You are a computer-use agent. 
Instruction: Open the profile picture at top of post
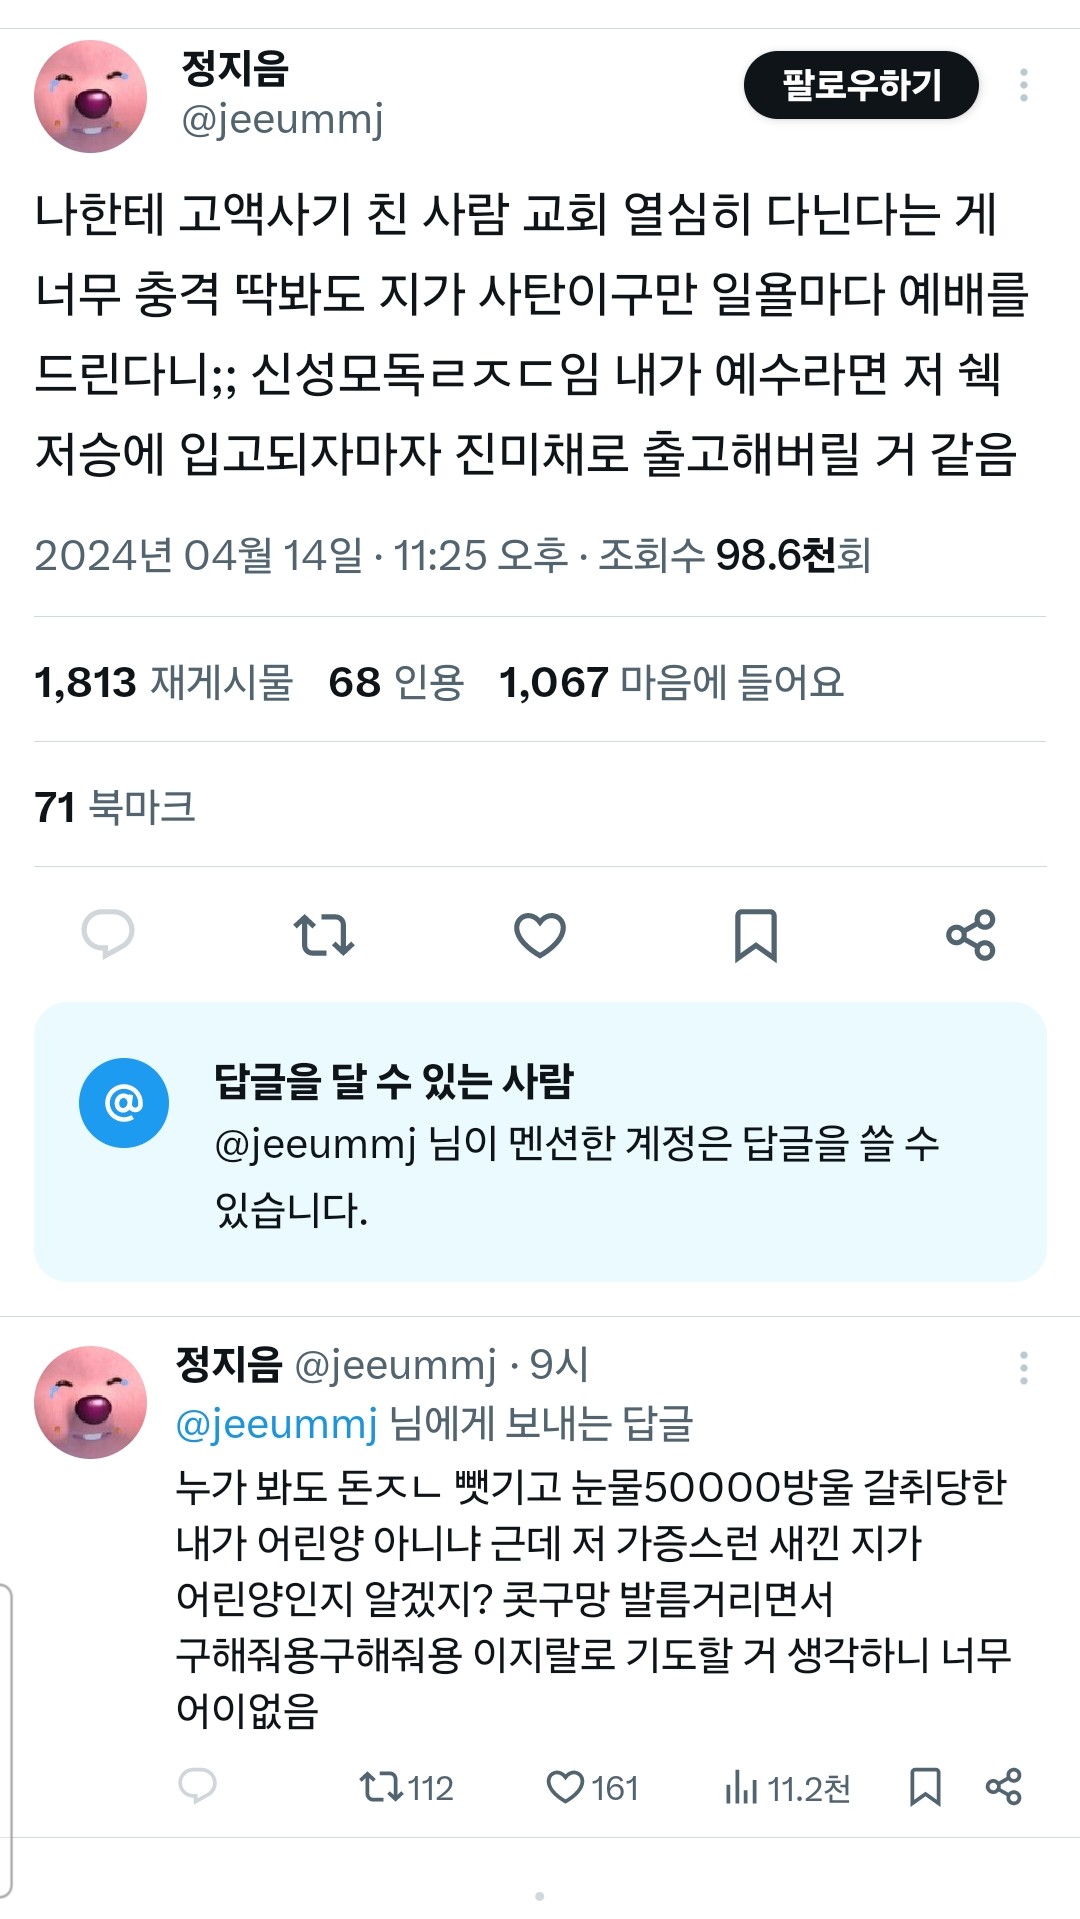tap(90, 96)
